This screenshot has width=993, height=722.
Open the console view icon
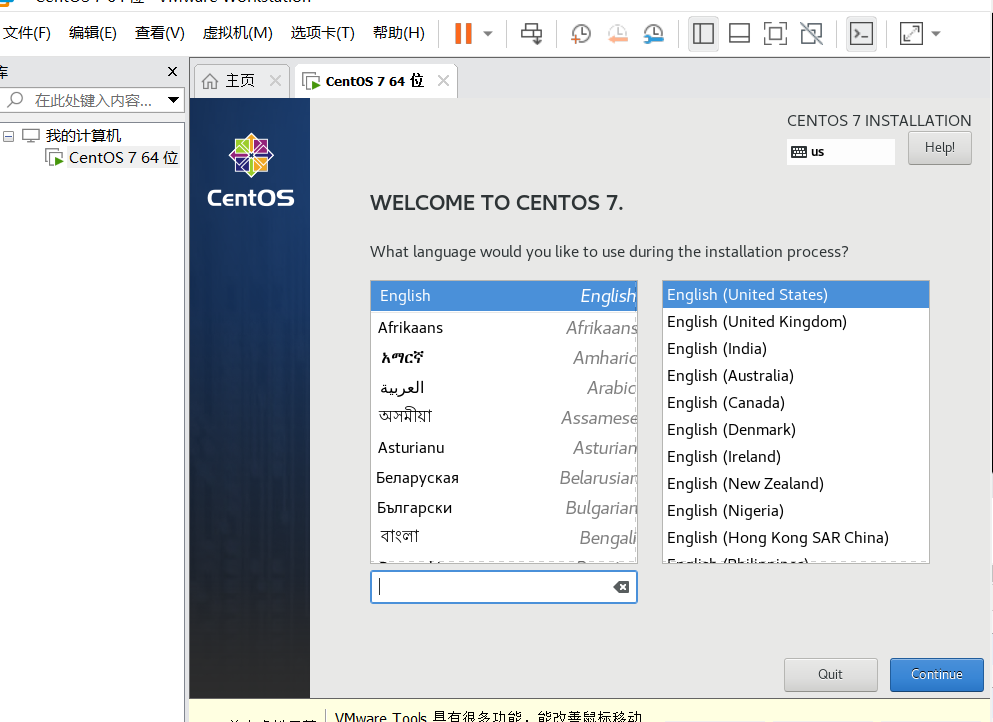point(861,34)
